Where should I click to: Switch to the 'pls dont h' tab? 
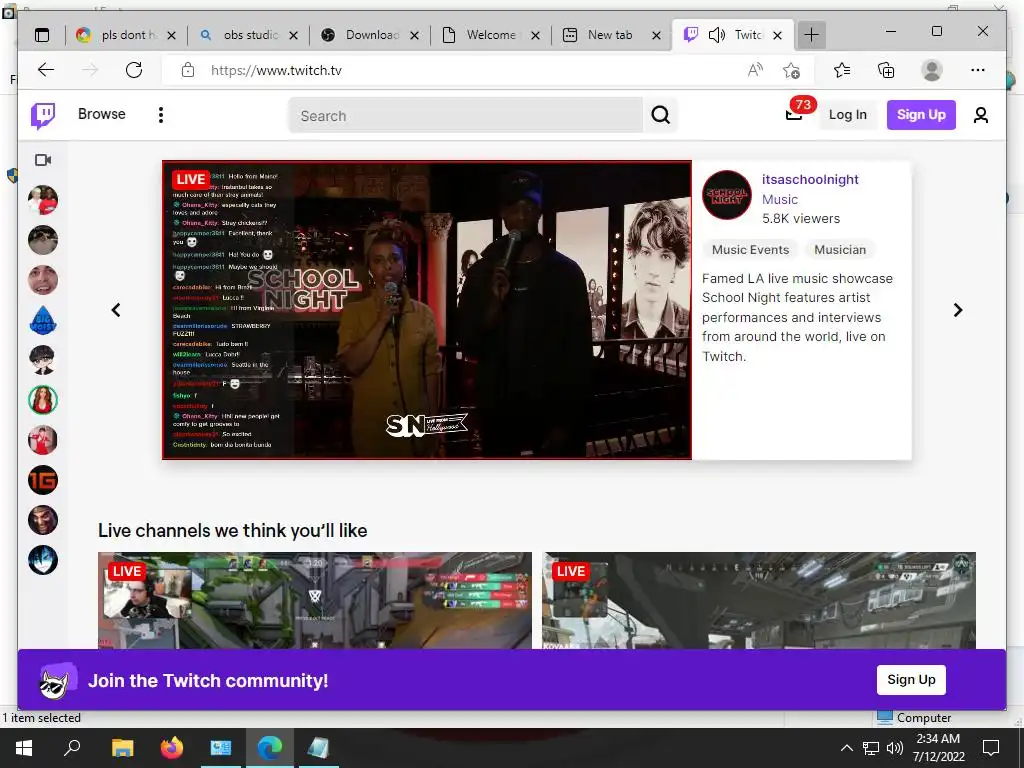[x=126, y=35]
